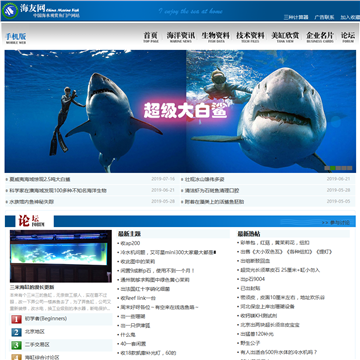360x360 pixels.
Task: Click the blue number 2 icon
Action: click(16, 332)
